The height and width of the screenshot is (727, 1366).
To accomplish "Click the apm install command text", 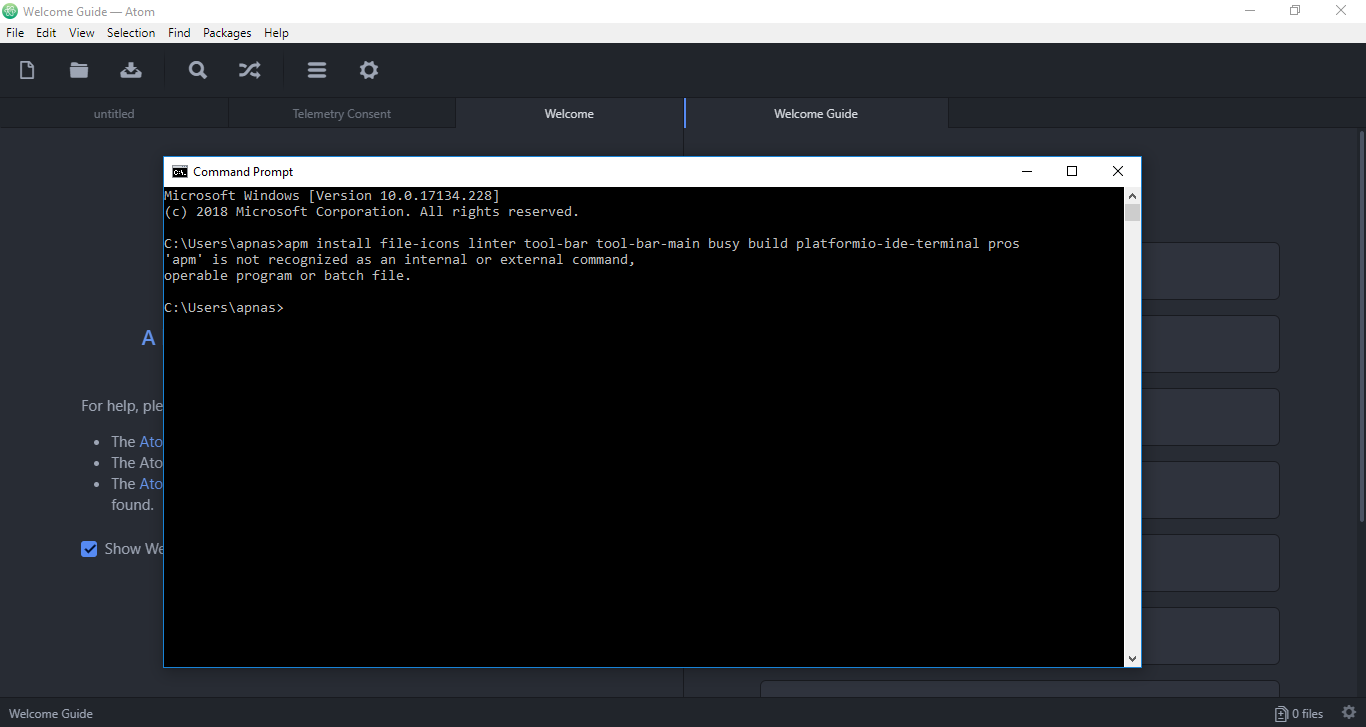I will [x=652, y=244].
